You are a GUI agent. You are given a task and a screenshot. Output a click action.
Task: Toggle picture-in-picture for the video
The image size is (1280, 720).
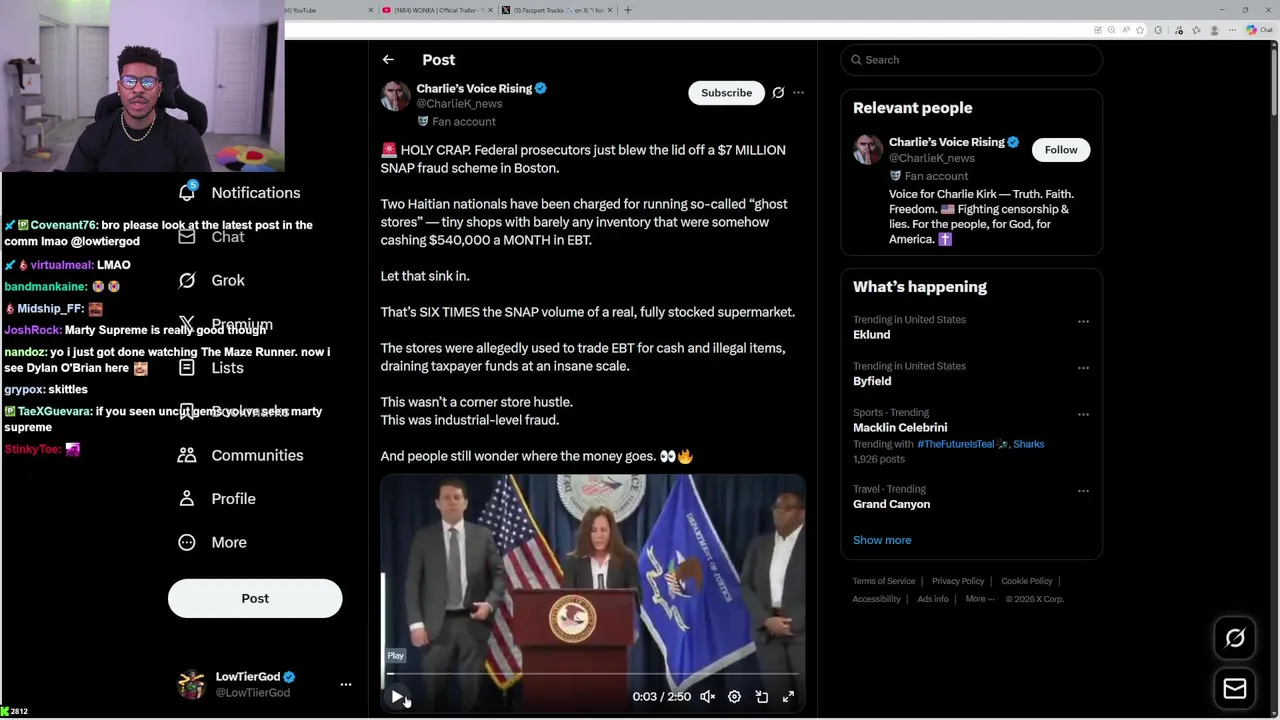pyautogui.click(x=761, y=697)
